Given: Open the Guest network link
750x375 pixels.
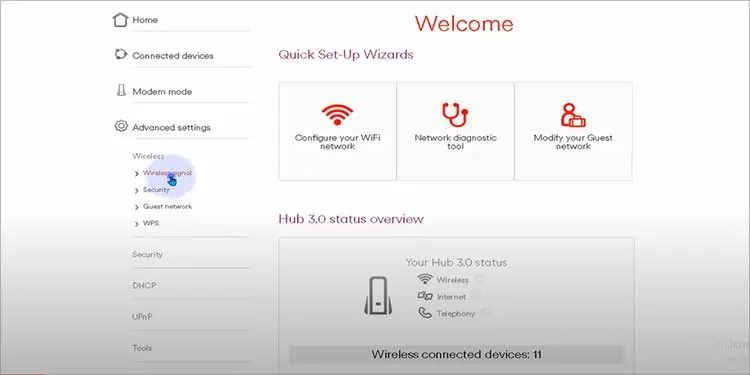Looking at the screenshot, I should pos(167,207).
